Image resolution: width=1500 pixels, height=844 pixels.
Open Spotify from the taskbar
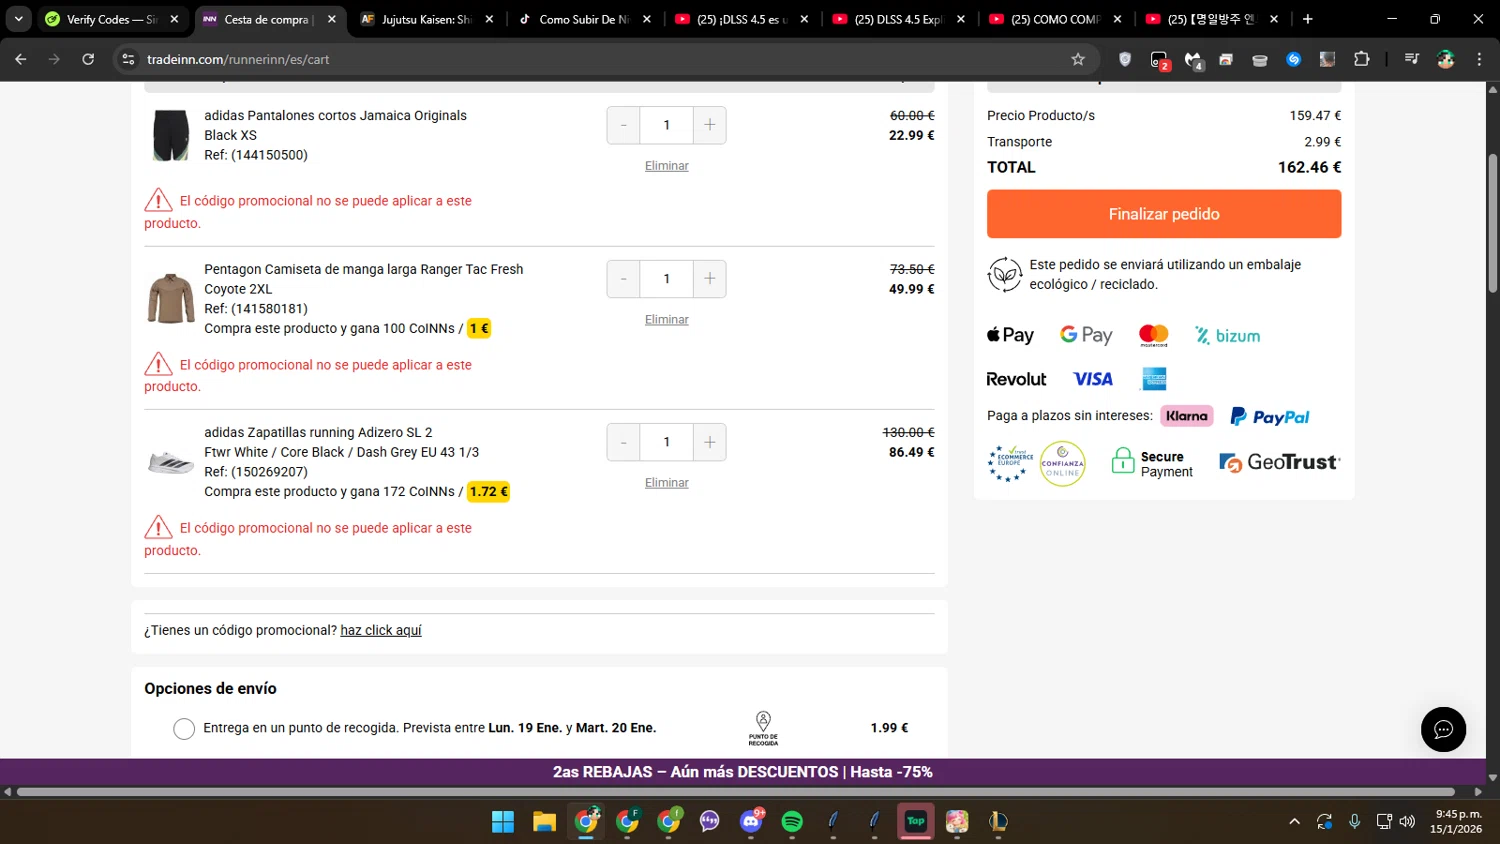(x=792, y=822)
